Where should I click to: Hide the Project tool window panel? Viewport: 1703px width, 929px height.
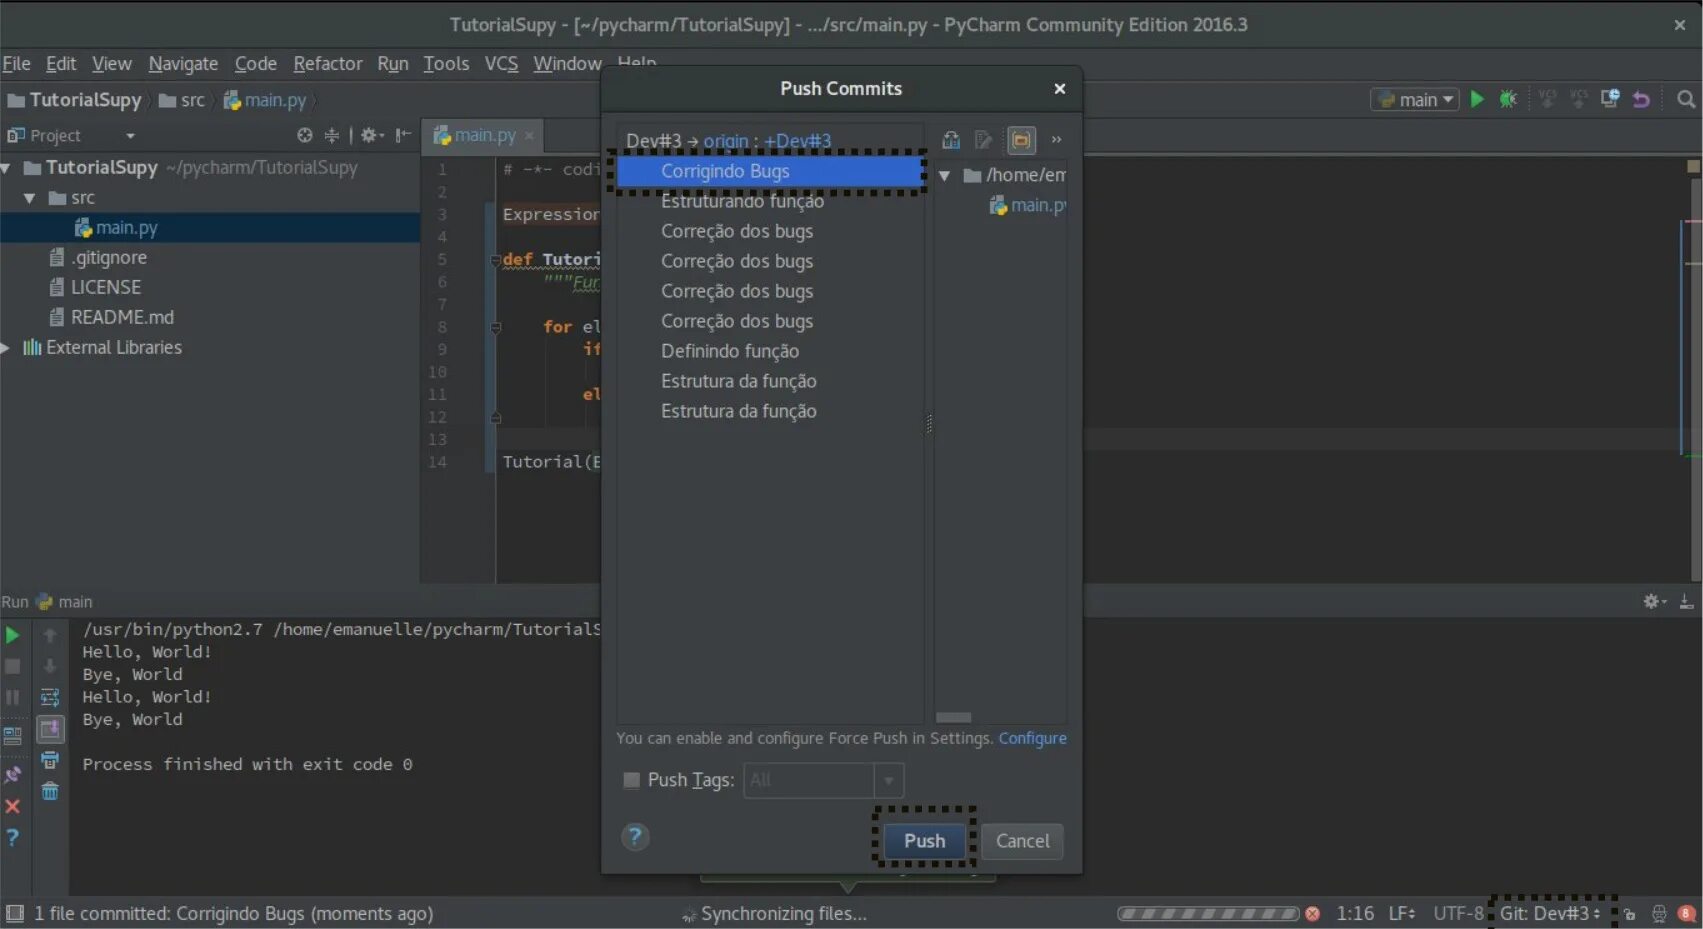[x=403, y=135]
